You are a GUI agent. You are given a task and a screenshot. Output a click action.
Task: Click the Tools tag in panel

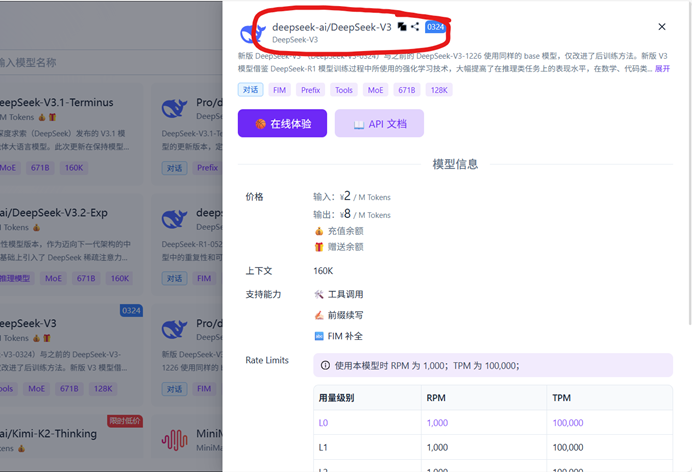coord(344,90)
